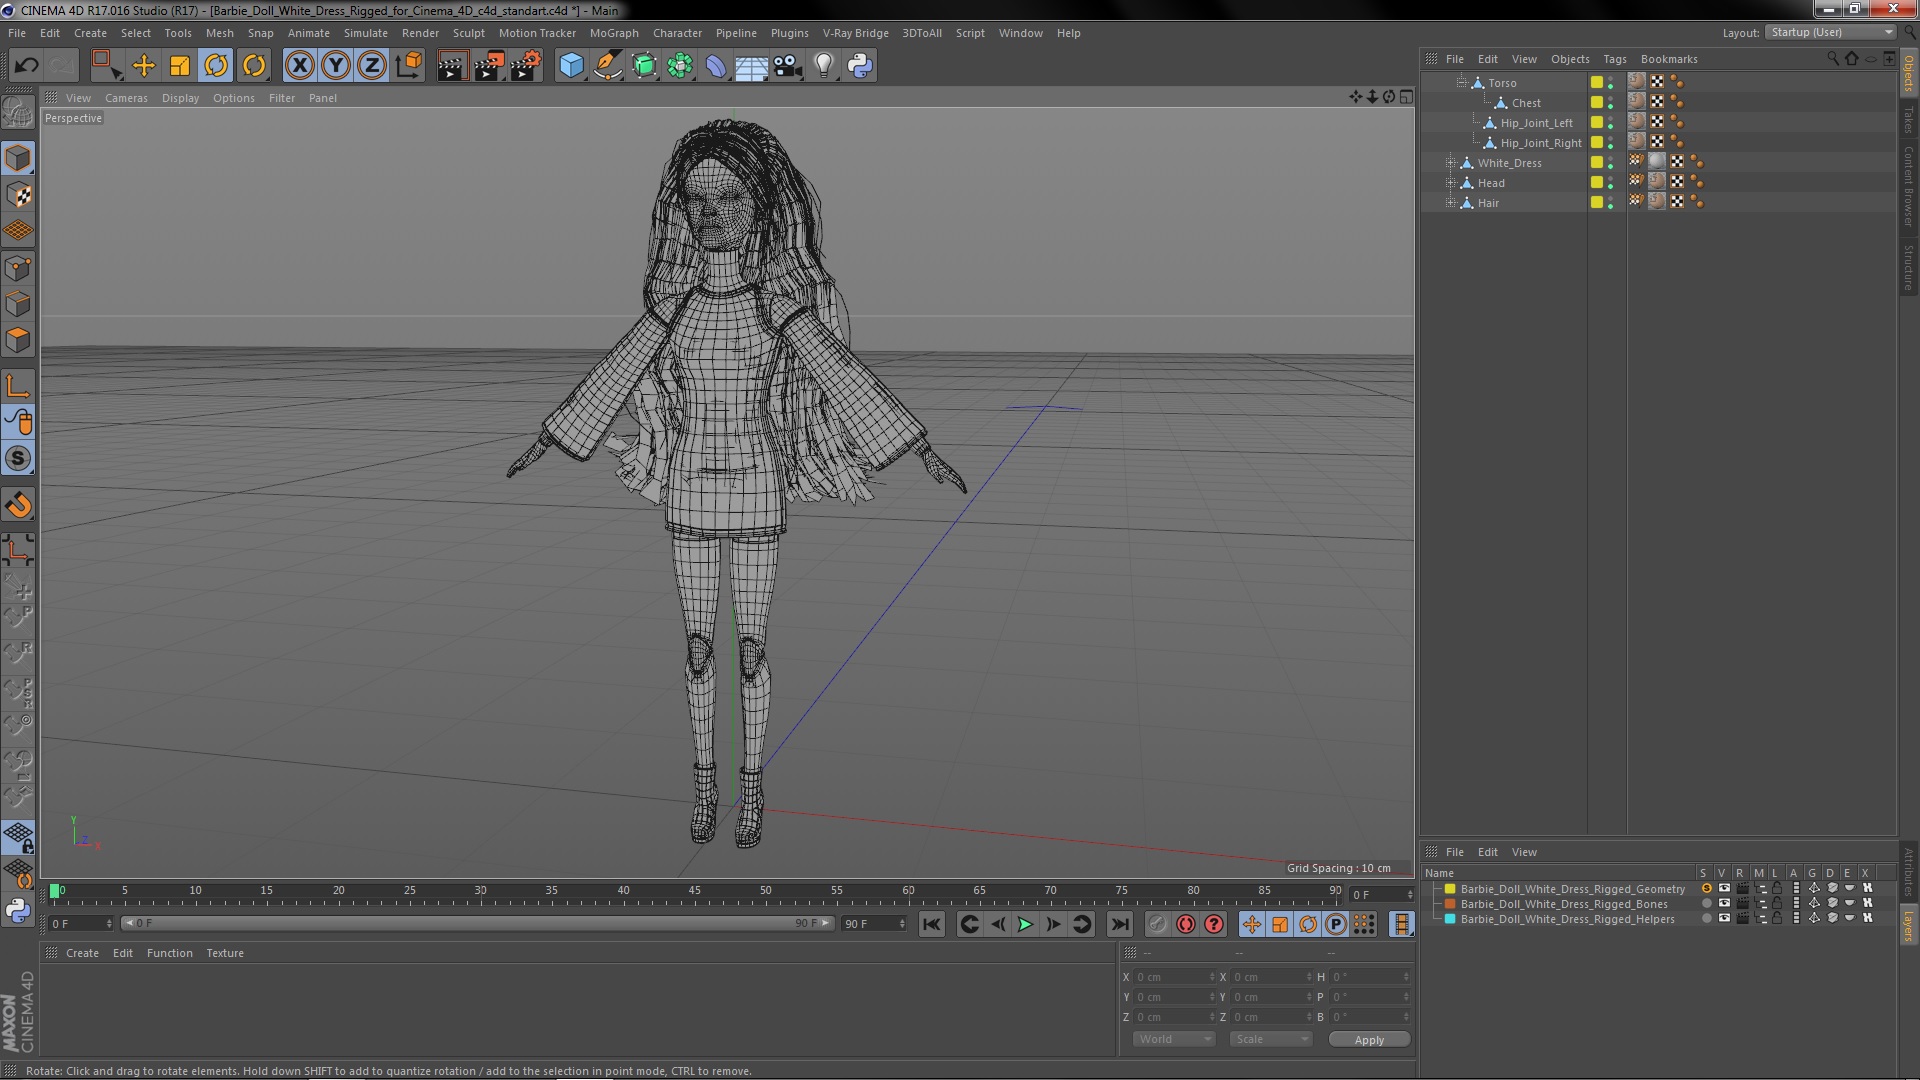Click the green Subdivision Surface generator icon

[x=644, y=66]
